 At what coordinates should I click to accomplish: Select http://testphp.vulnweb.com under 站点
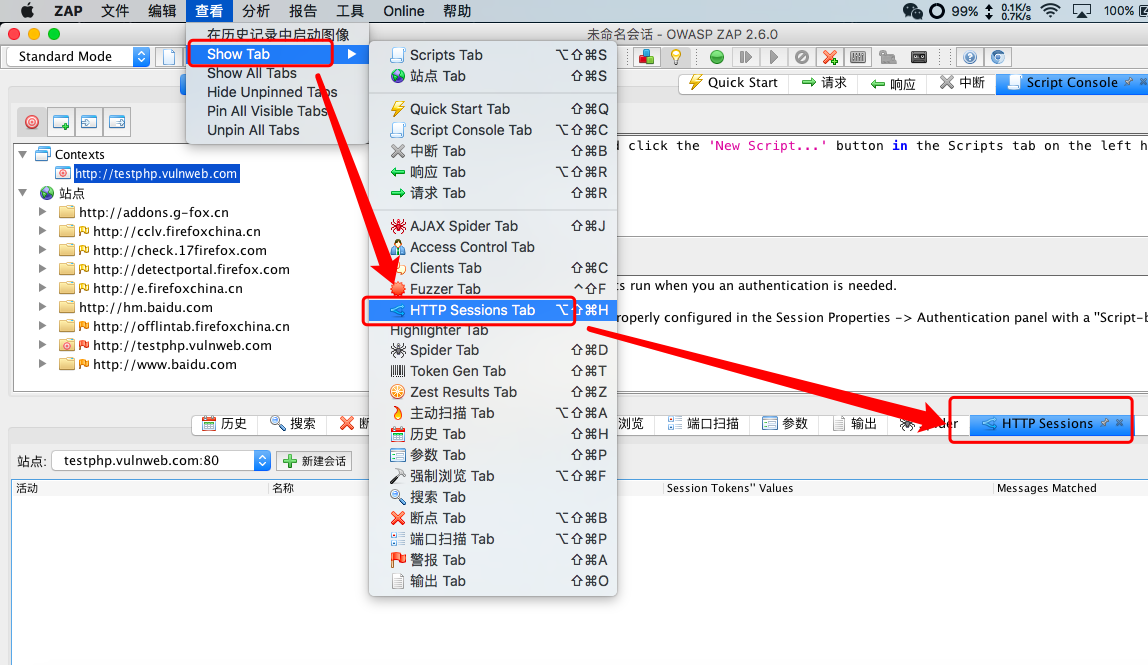click(182, 345)
